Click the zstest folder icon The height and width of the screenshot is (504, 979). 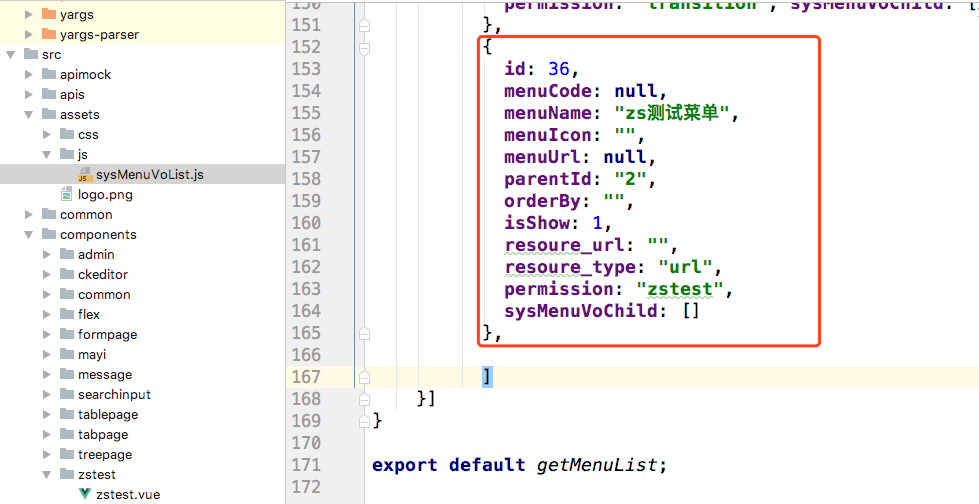[x=67, y=473]
